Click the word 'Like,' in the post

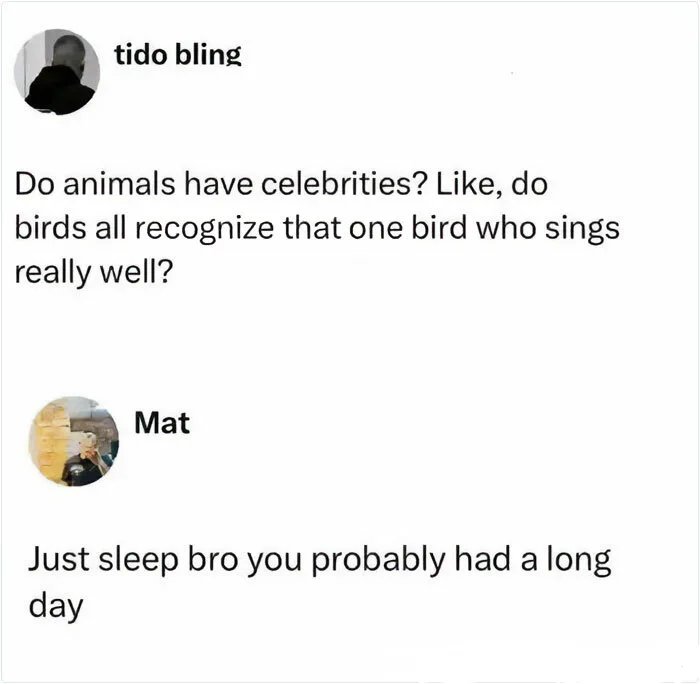pos(467,184)
